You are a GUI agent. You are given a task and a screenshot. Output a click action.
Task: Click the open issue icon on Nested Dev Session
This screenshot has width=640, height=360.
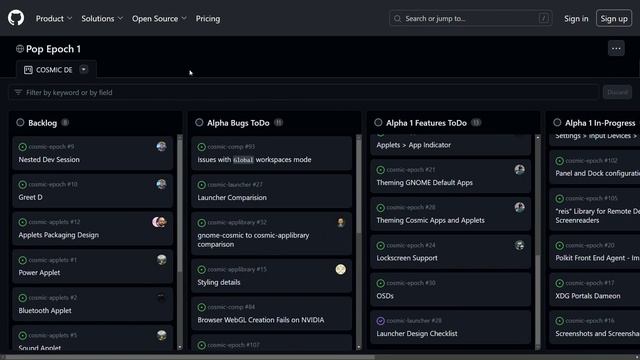[22, 147]
